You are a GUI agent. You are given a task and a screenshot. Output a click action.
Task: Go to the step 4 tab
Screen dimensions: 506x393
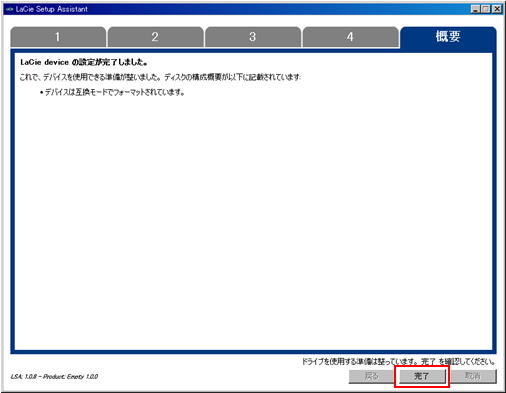350,37
